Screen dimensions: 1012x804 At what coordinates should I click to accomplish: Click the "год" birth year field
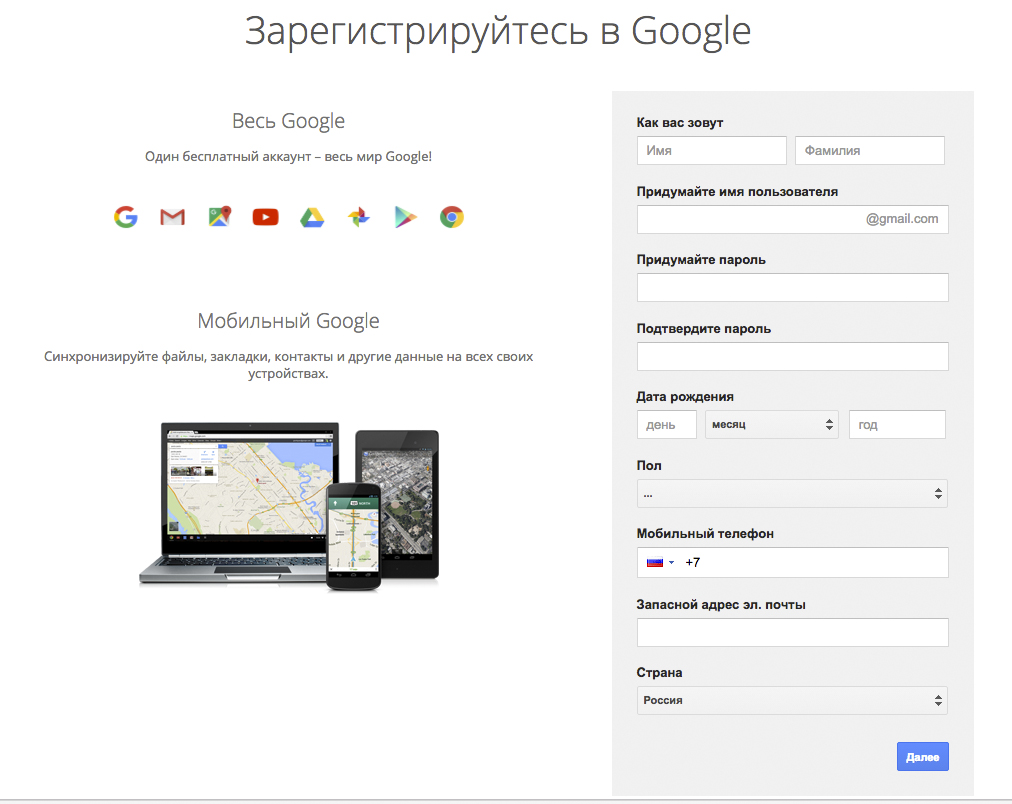(896, 425)
